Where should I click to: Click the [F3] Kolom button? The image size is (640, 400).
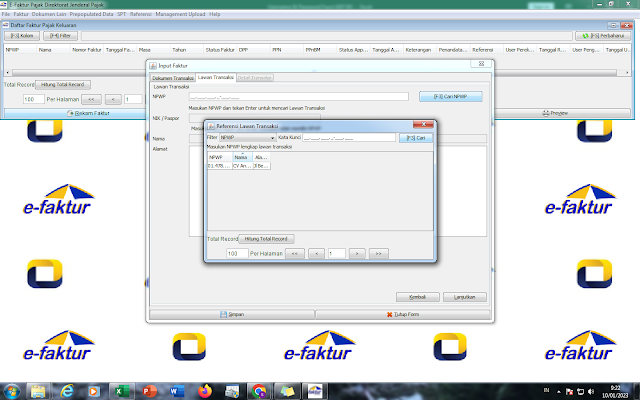click(x=22, y=36)
